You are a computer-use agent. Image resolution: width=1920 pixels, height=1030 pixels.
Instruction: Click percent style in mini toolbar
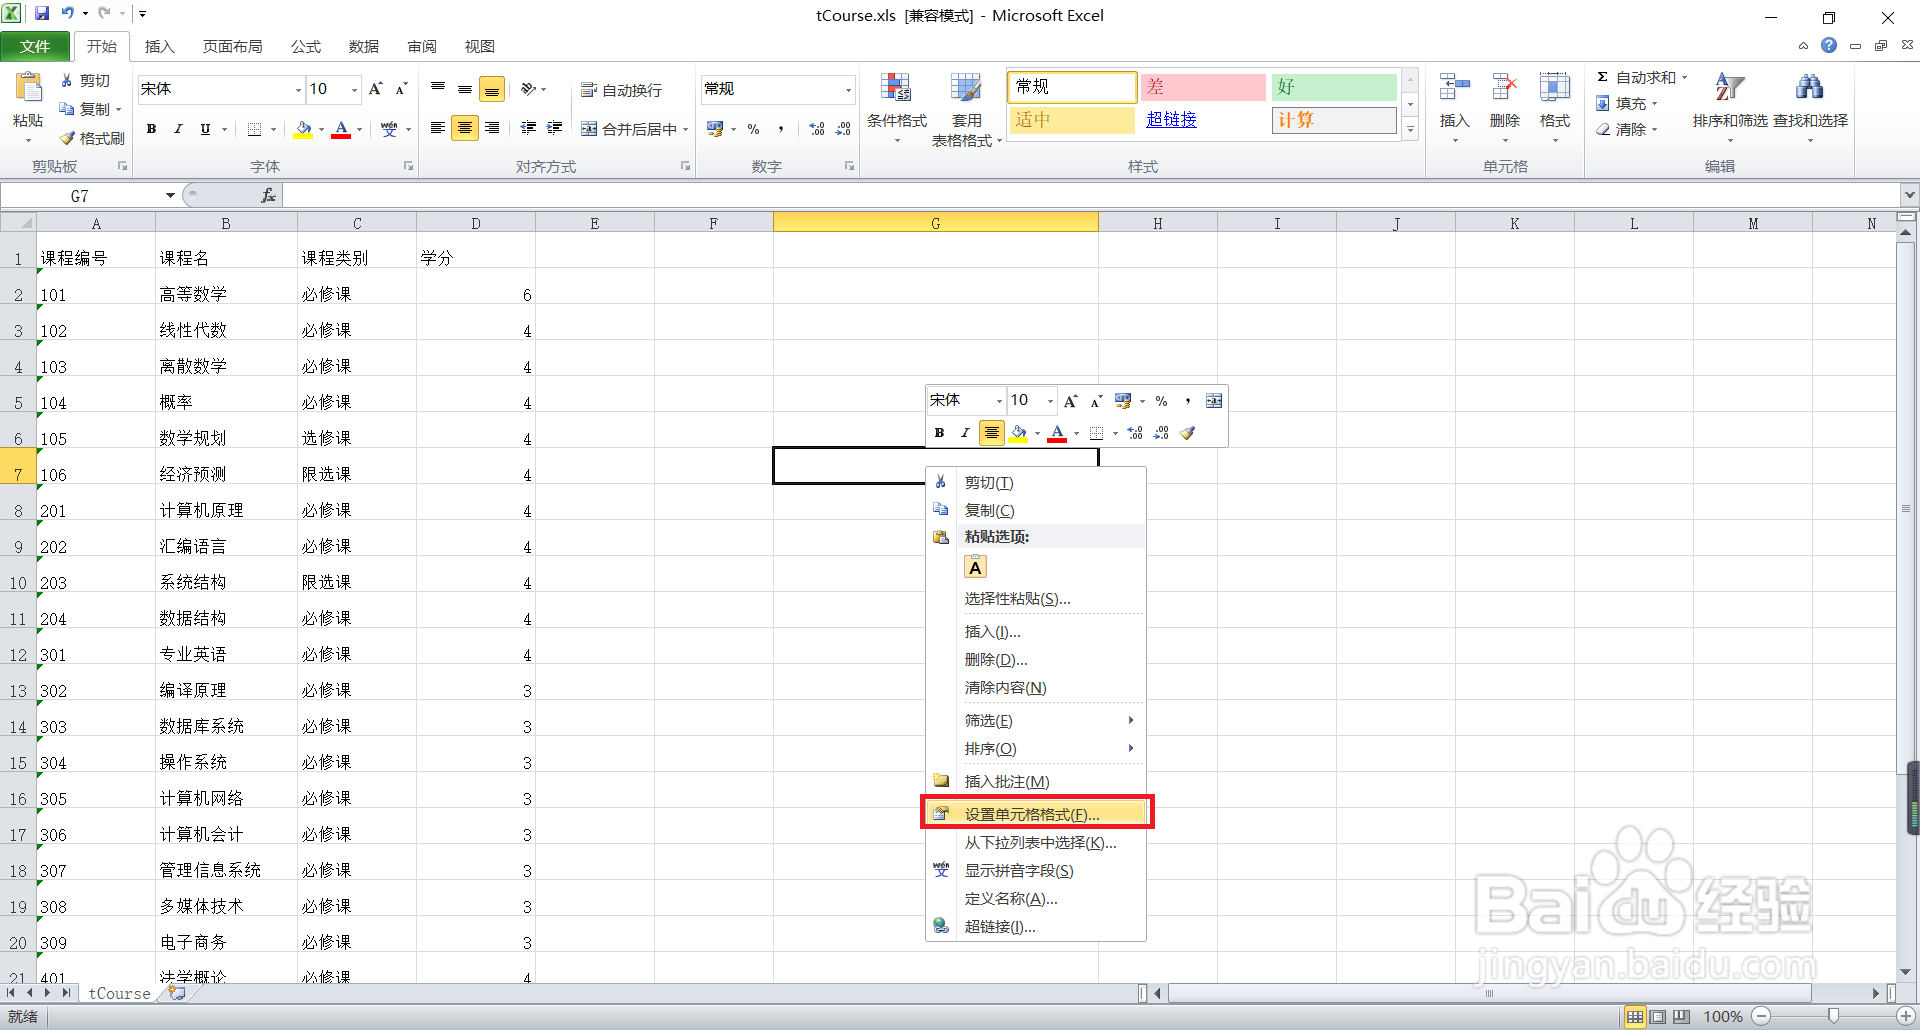(1161, 401)
